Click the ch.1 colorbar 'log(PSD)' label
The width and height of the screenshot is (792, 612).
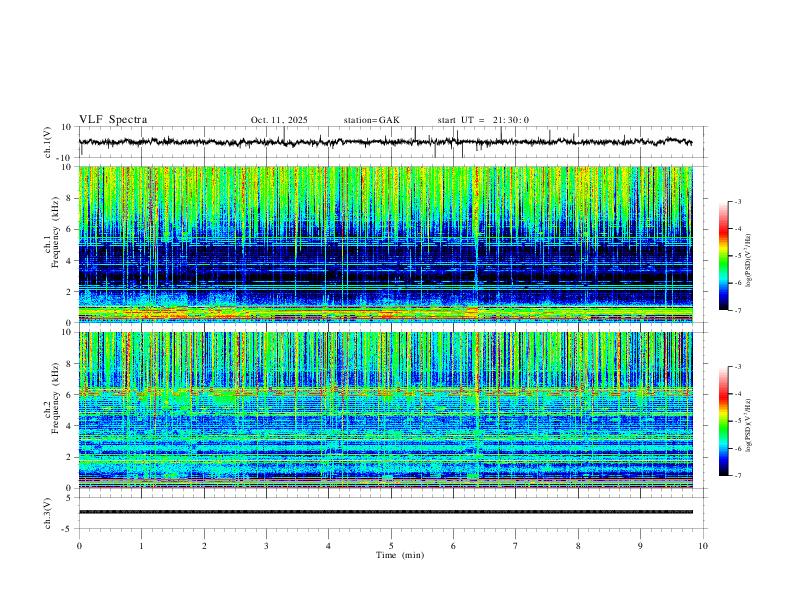[x=749, y=260]
